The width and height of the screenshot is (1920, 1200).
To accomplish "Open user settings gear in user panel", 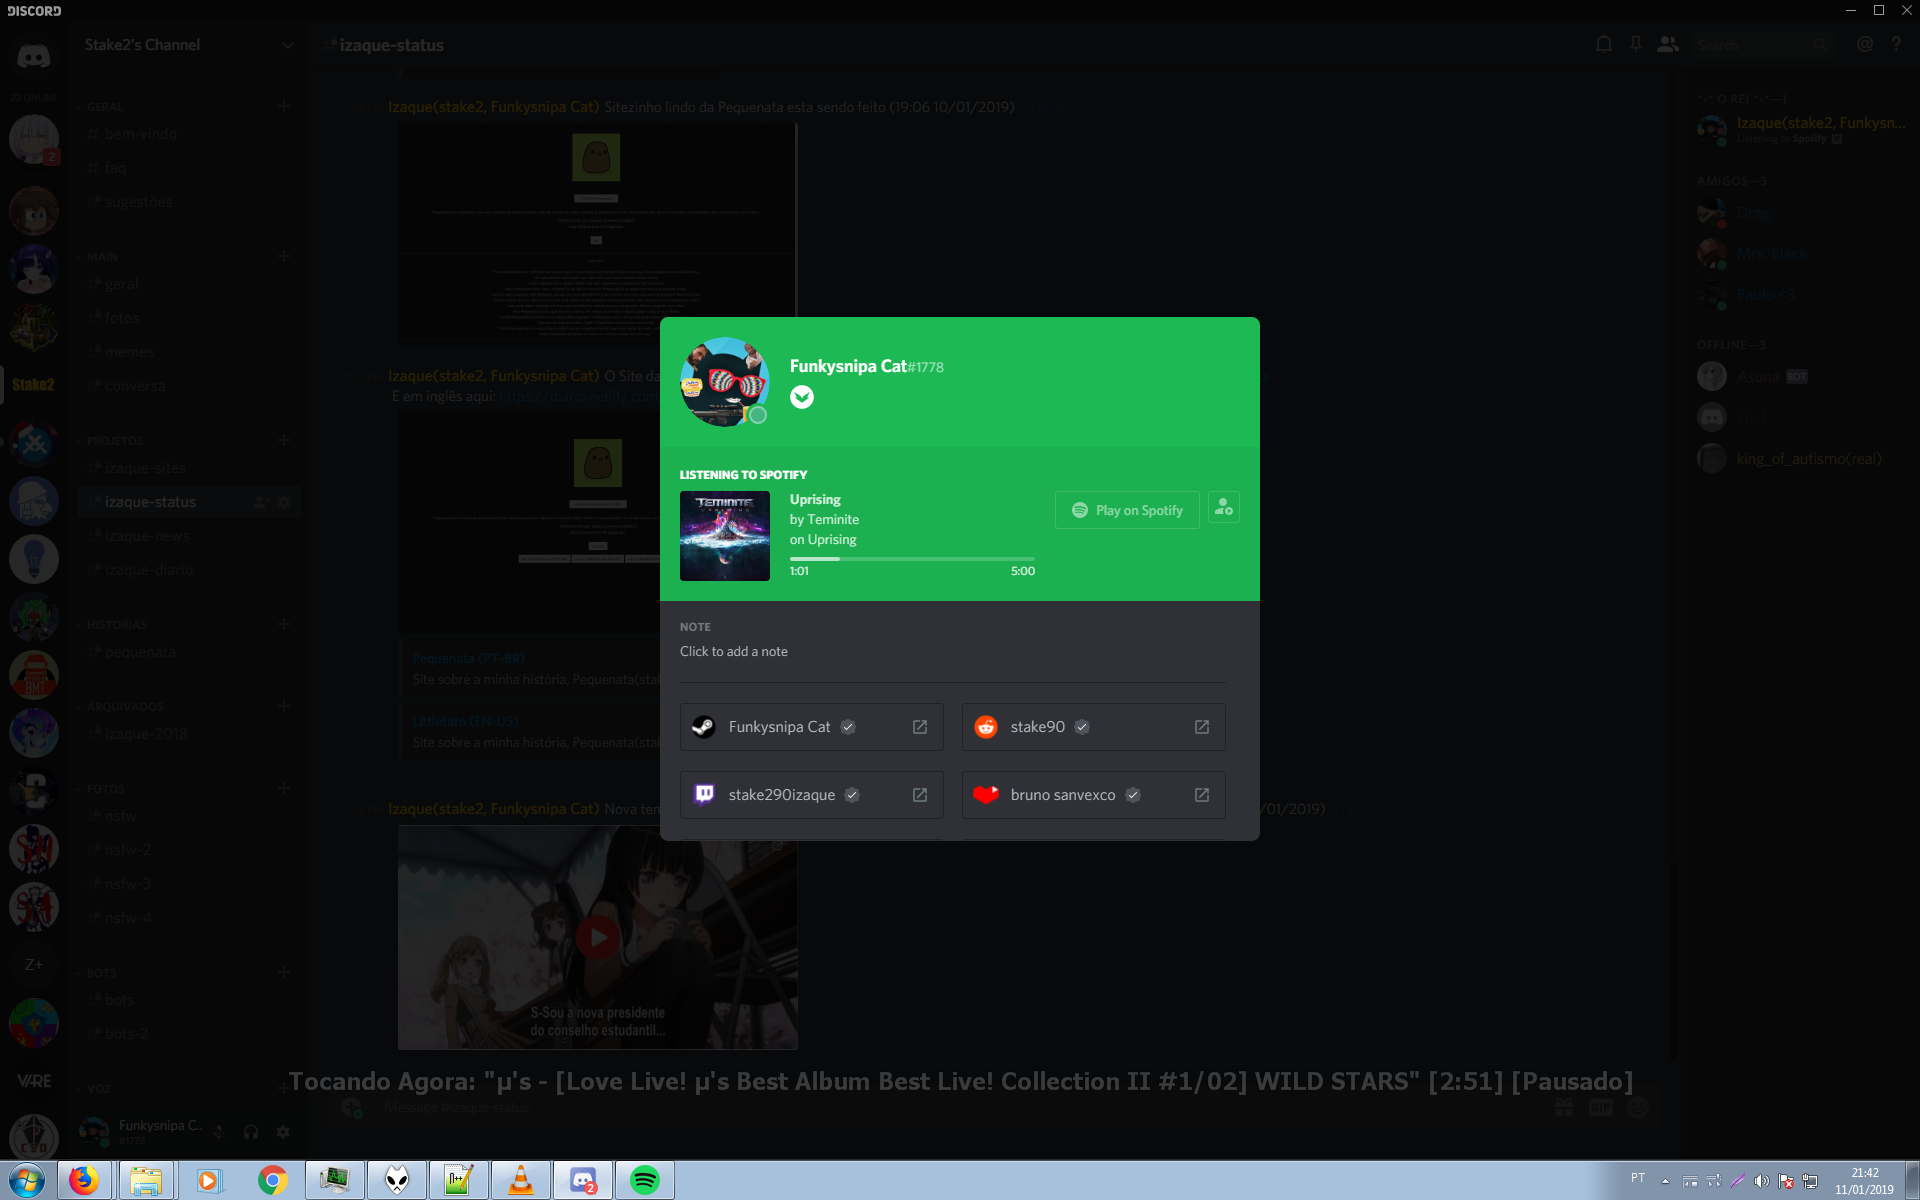I will tap(283, 1132).
